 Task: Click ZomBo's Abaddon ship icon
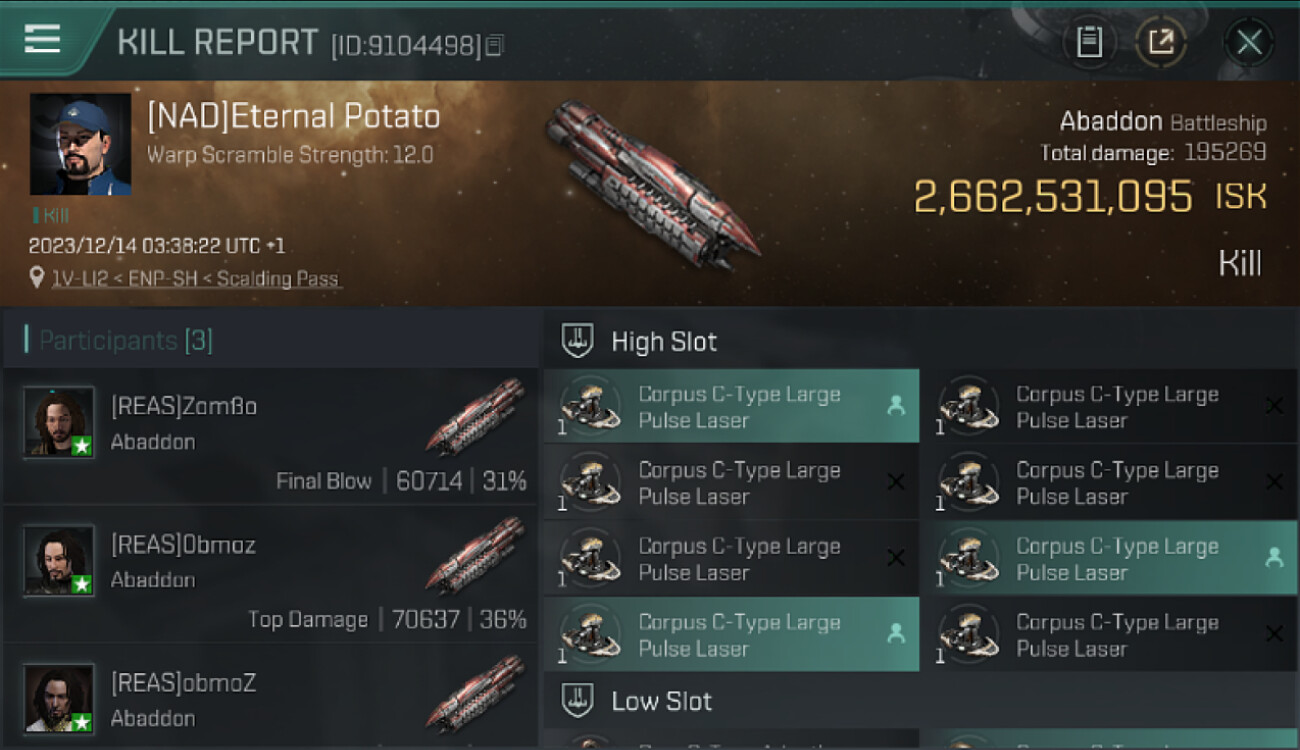coord(476,414)
